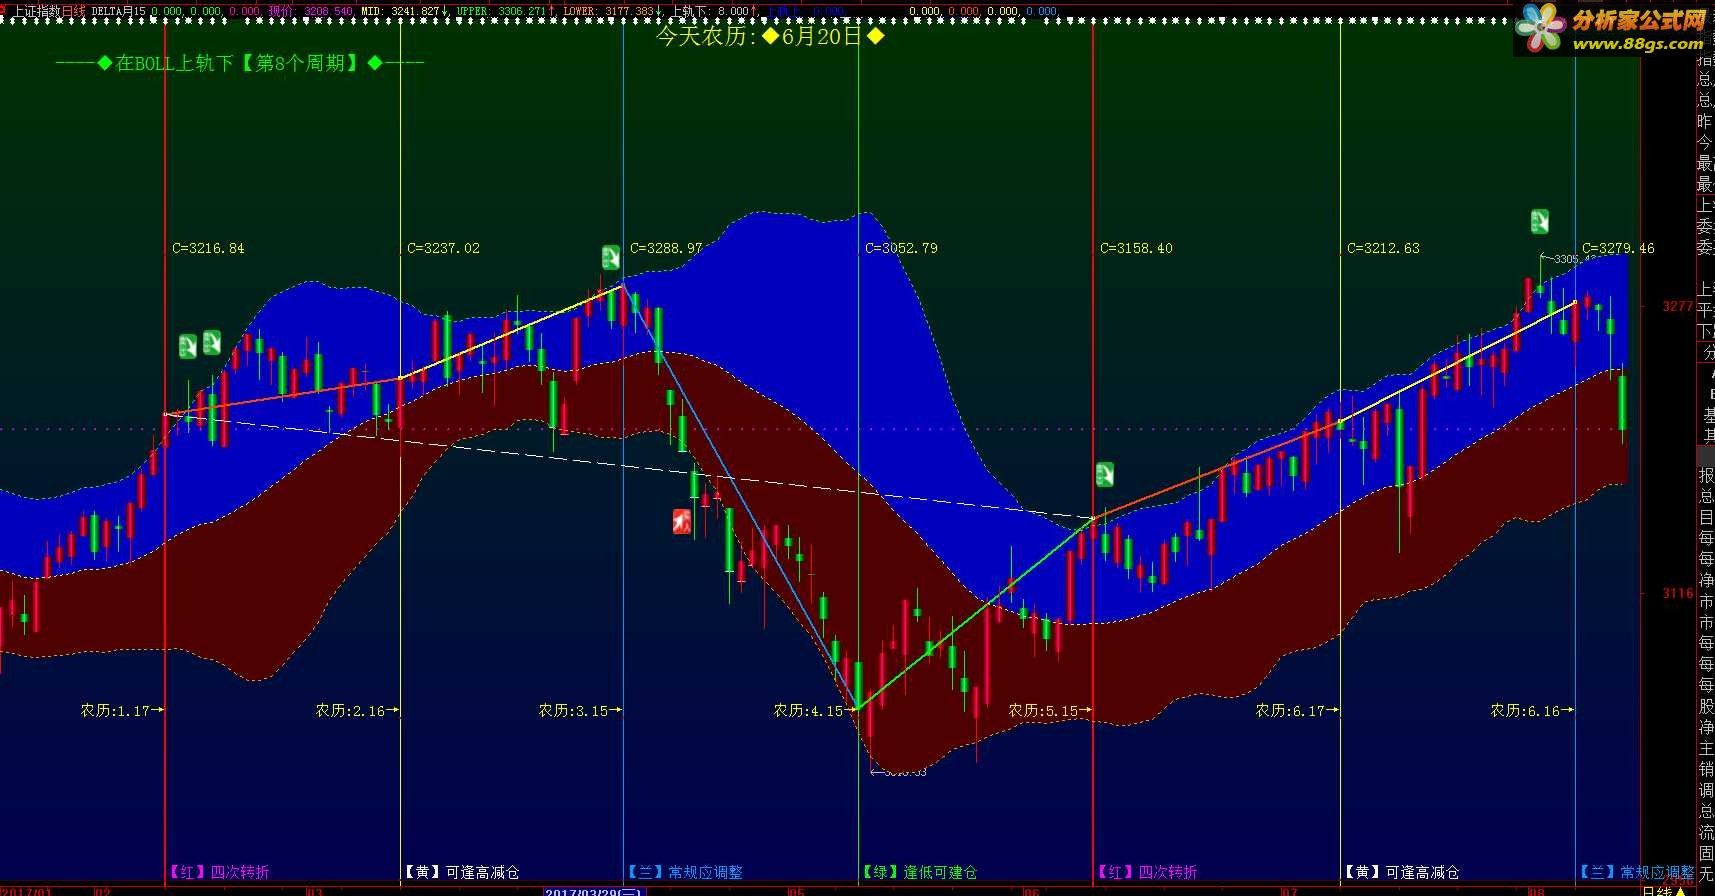1715x896 pixels.
Task: Click 【红】四次转折 under the 农历:5.15 line
Action: (x=1147, y=872)
